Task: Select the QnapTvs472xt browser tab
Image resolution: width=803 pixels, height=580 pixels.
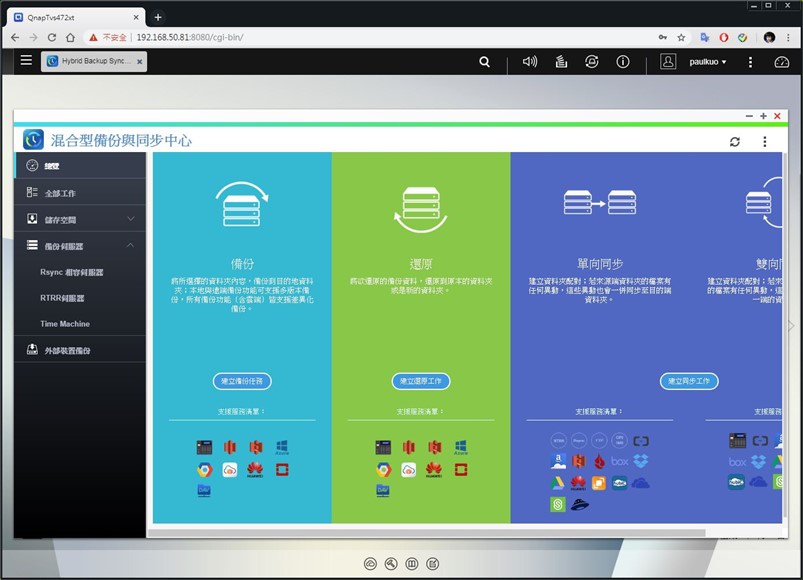Action: [77, 17]
